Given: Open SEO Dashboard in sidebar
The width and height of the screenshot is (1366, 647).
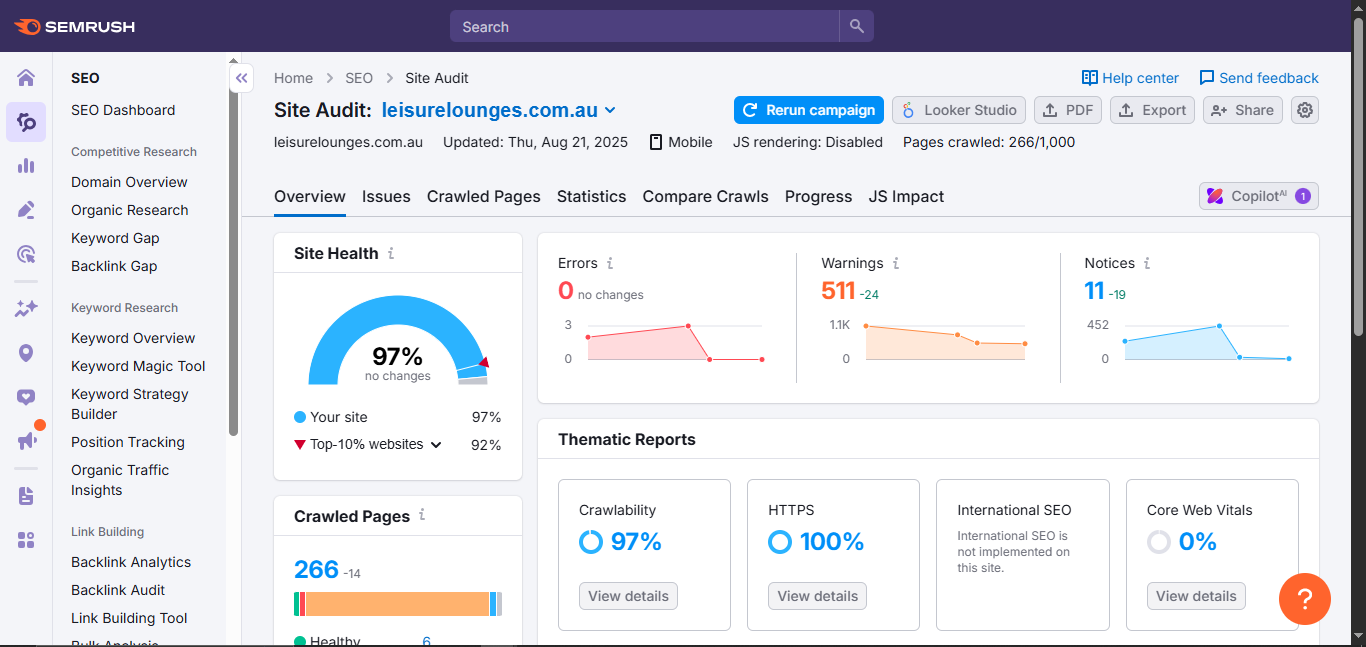Looking at the screenshot, I should (123, 110).
